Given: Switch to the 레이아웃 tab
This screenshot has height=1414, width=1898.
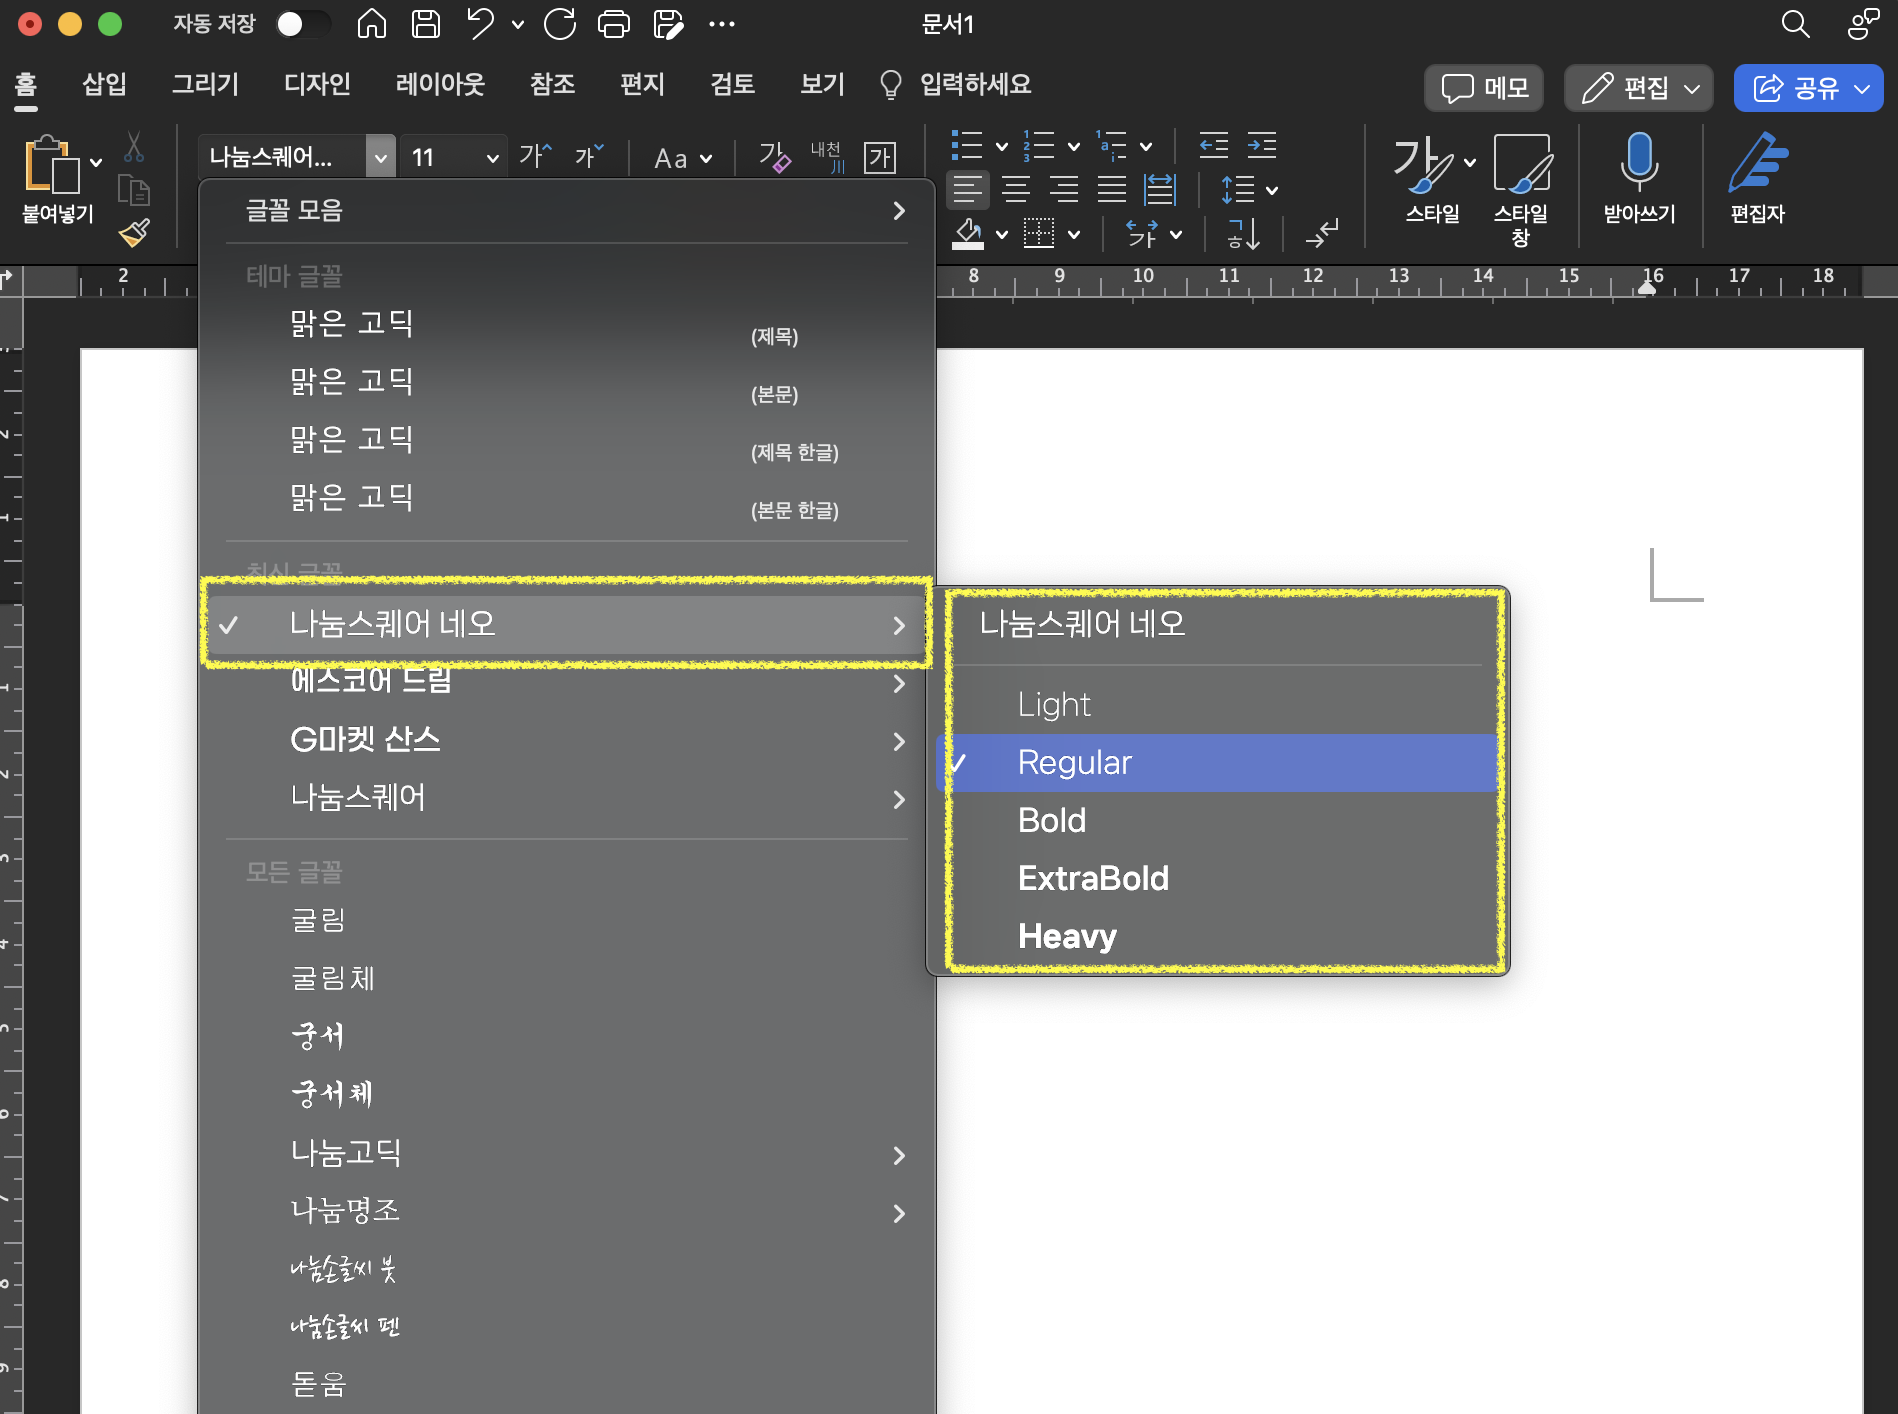Looking at the screenshot, I should pyautogui.click(x=440, y=84).
